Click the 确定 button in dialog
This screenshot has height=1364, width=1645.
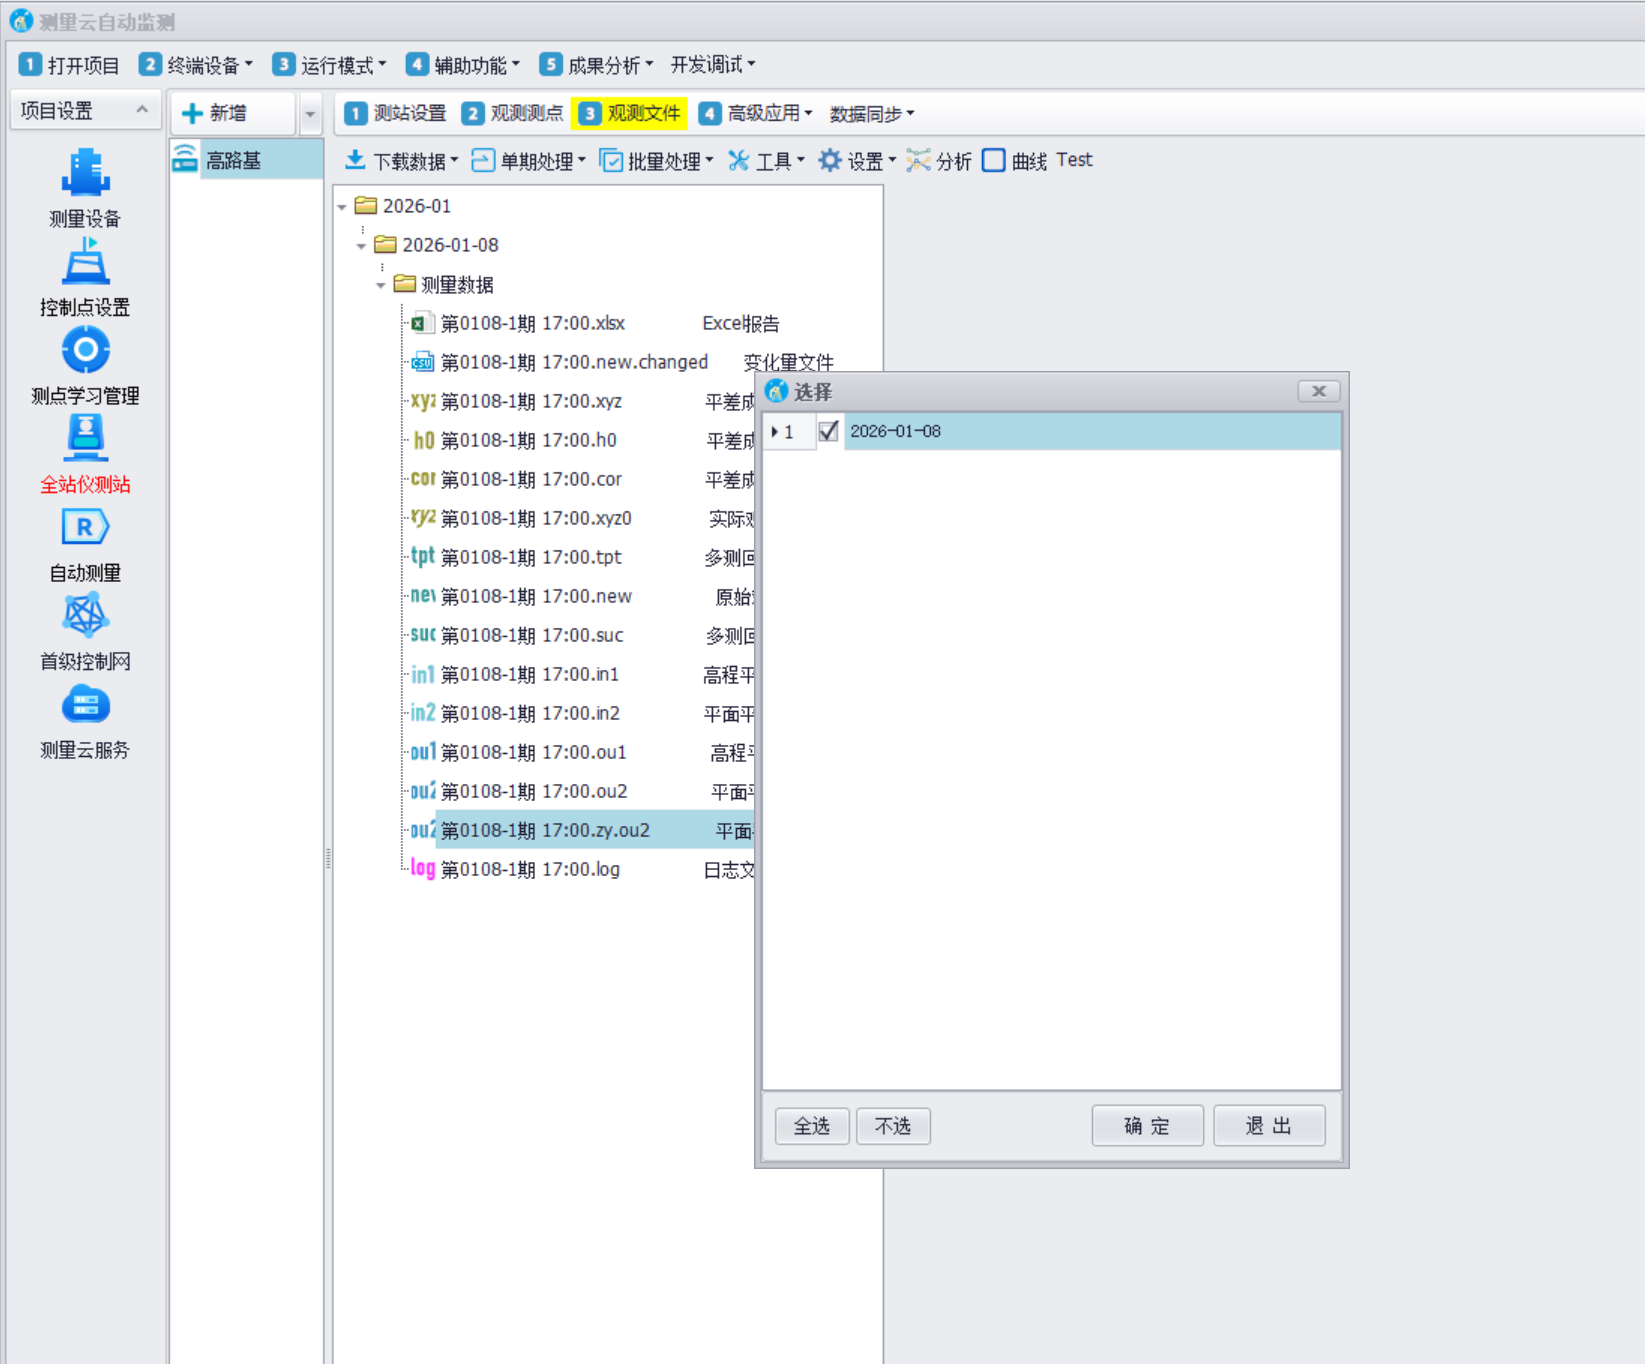(x=1146, y=1126)
